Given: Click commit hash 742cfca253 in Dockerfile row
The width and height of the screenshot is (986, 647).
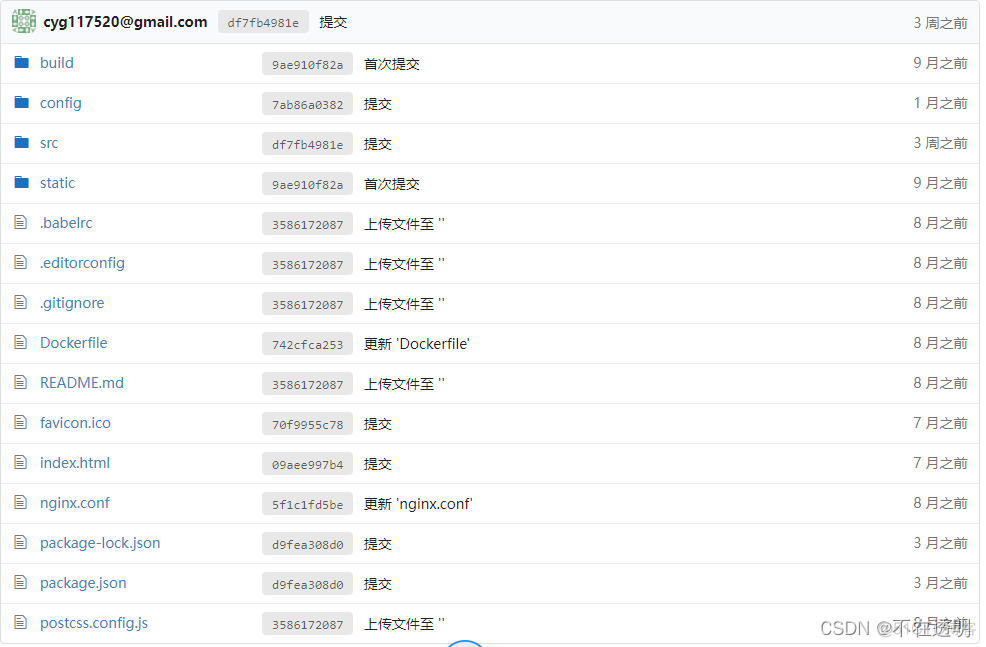Looking at the screenshot, I should click(307, 344).
